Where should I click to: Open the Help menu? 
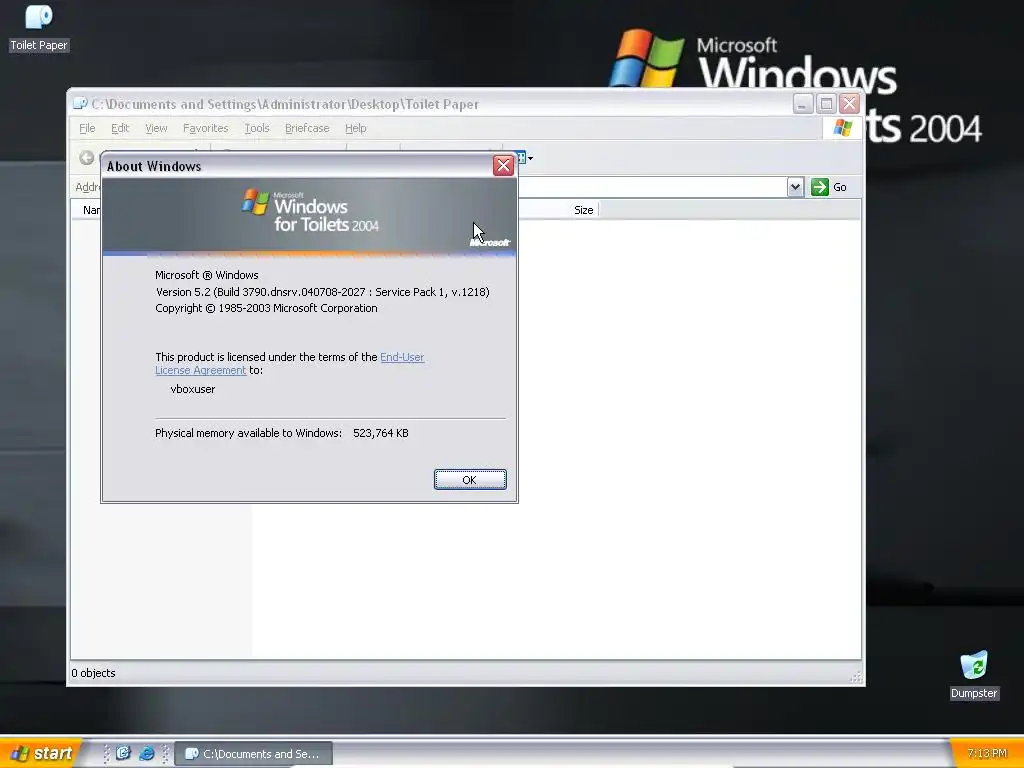point(355,128)
